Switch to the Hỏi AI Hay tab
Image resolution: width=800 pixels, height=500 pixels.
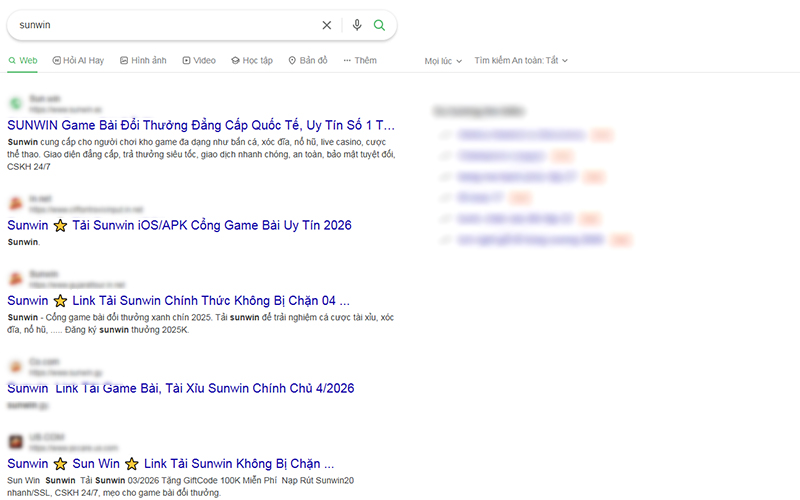[78, 60]
